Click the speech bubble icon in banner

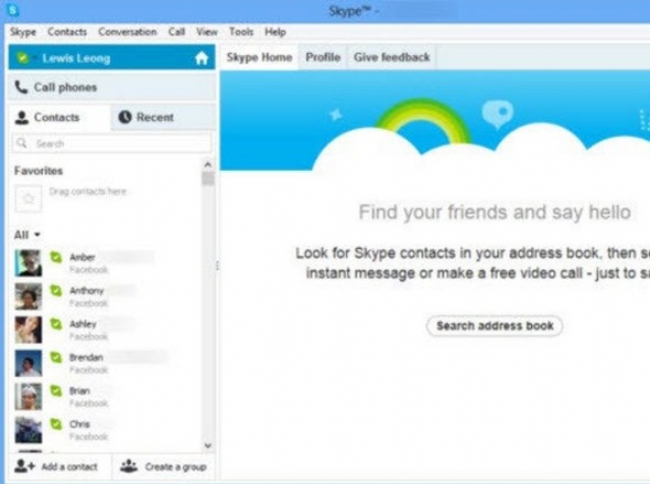496,114
